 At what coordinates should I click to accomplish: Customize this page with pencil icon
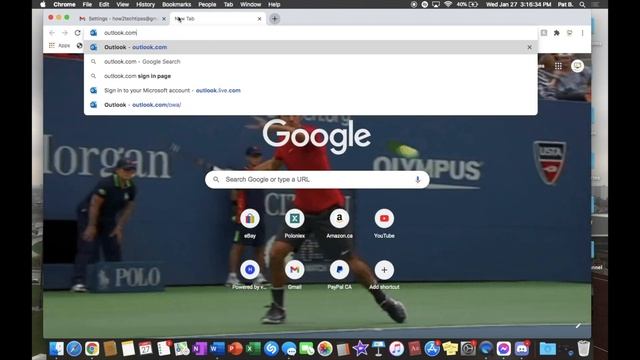[578, 325]
